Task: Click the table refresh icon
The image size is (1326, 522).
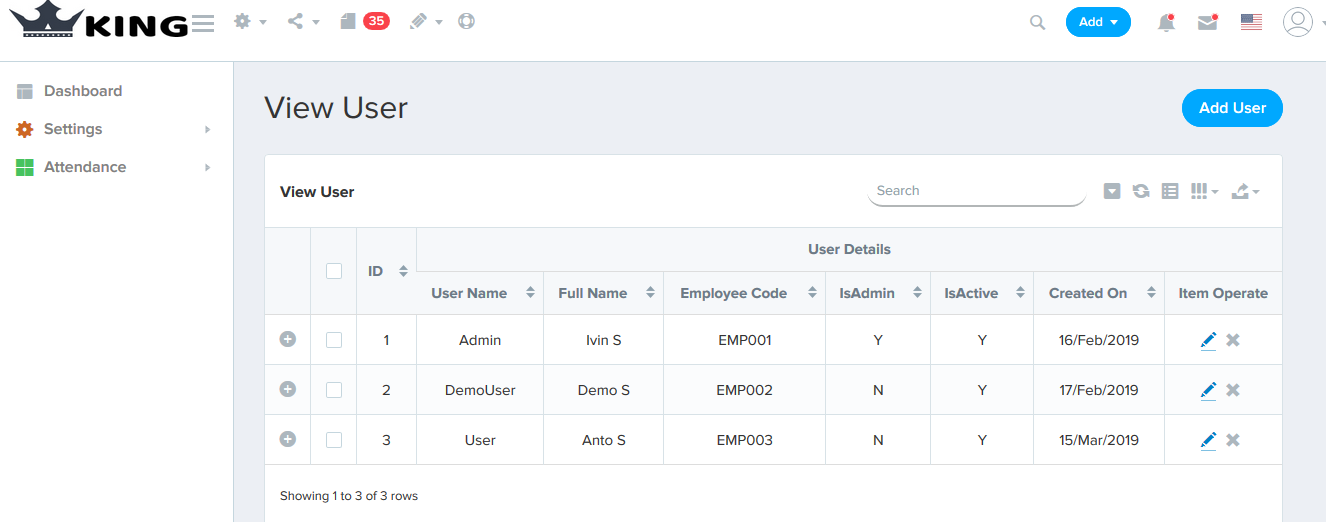Action: (1141, 191)
